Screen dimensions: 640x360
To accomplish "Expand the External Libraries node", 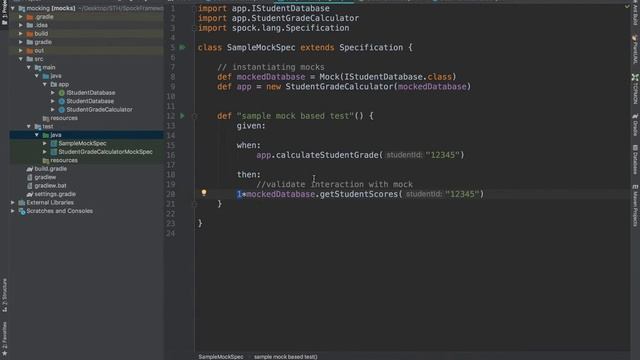I will click(x=13, y=202).
